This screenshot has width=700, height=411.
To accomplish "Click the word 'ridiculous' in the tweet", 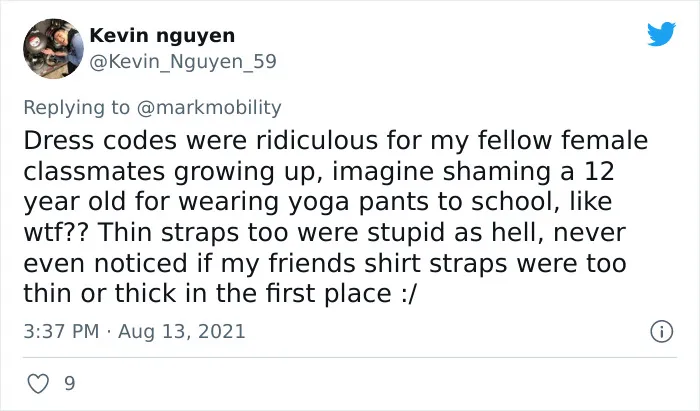I will tap(317, 140).
